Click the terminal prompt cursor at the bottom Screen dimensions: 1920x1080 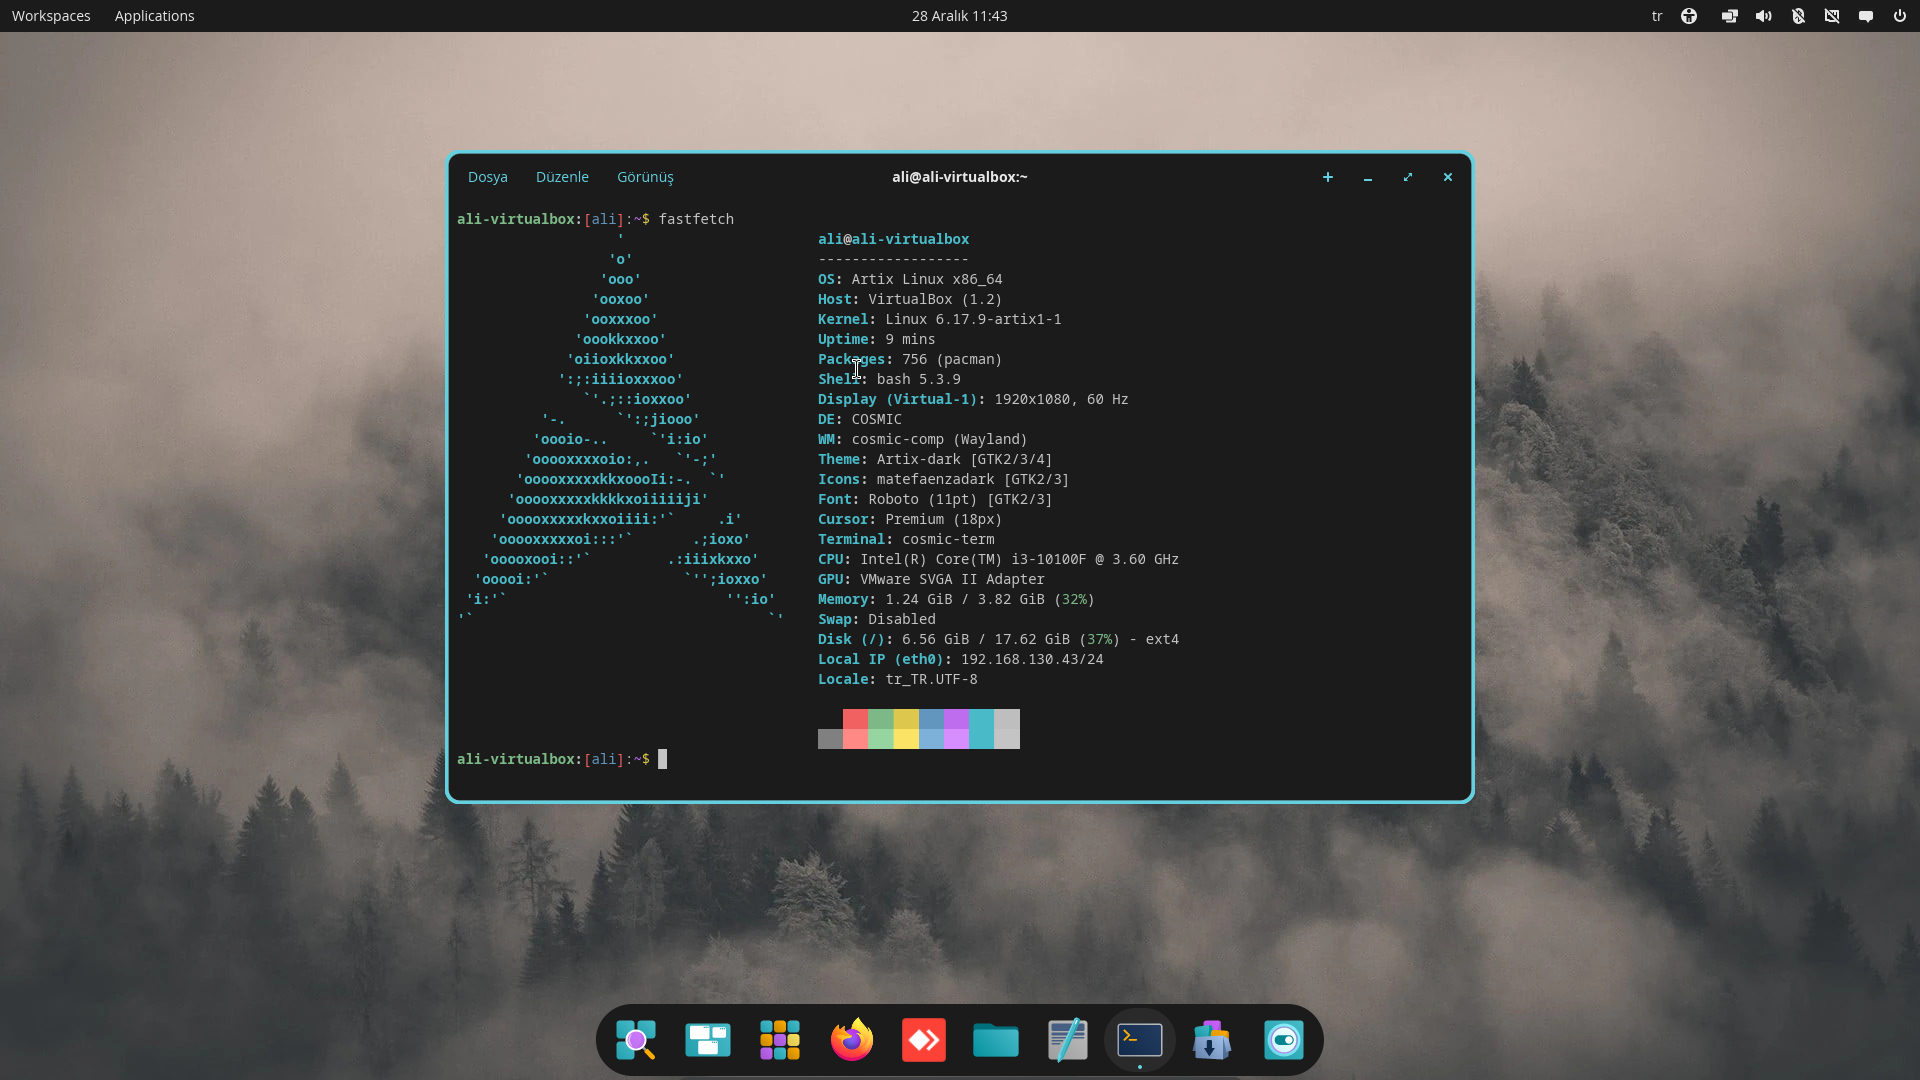coord(662,759)
